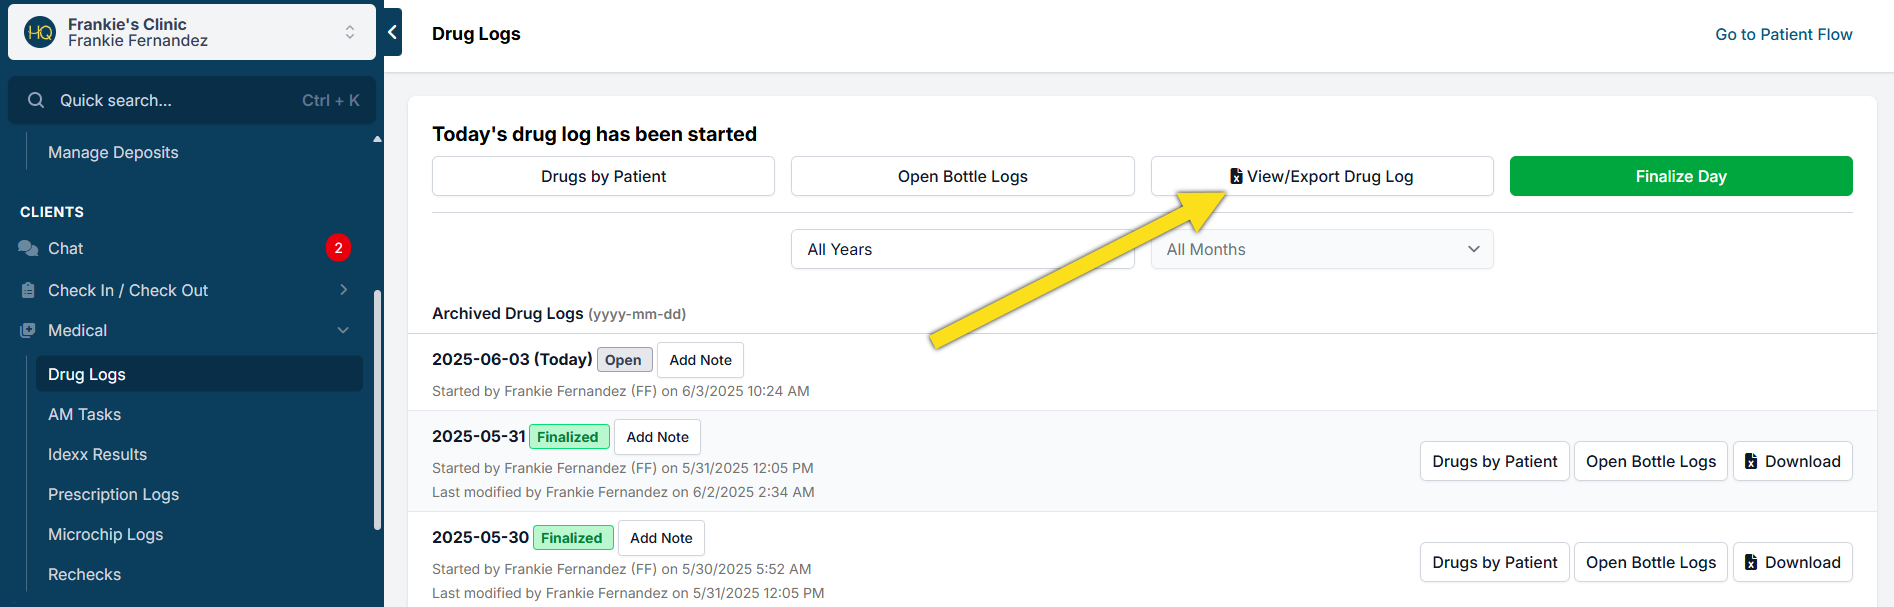This screenshot has height=607, width=1894.
Task: Click the red chat notification badge
Action: pyautogui.click(x=338, y=248)
